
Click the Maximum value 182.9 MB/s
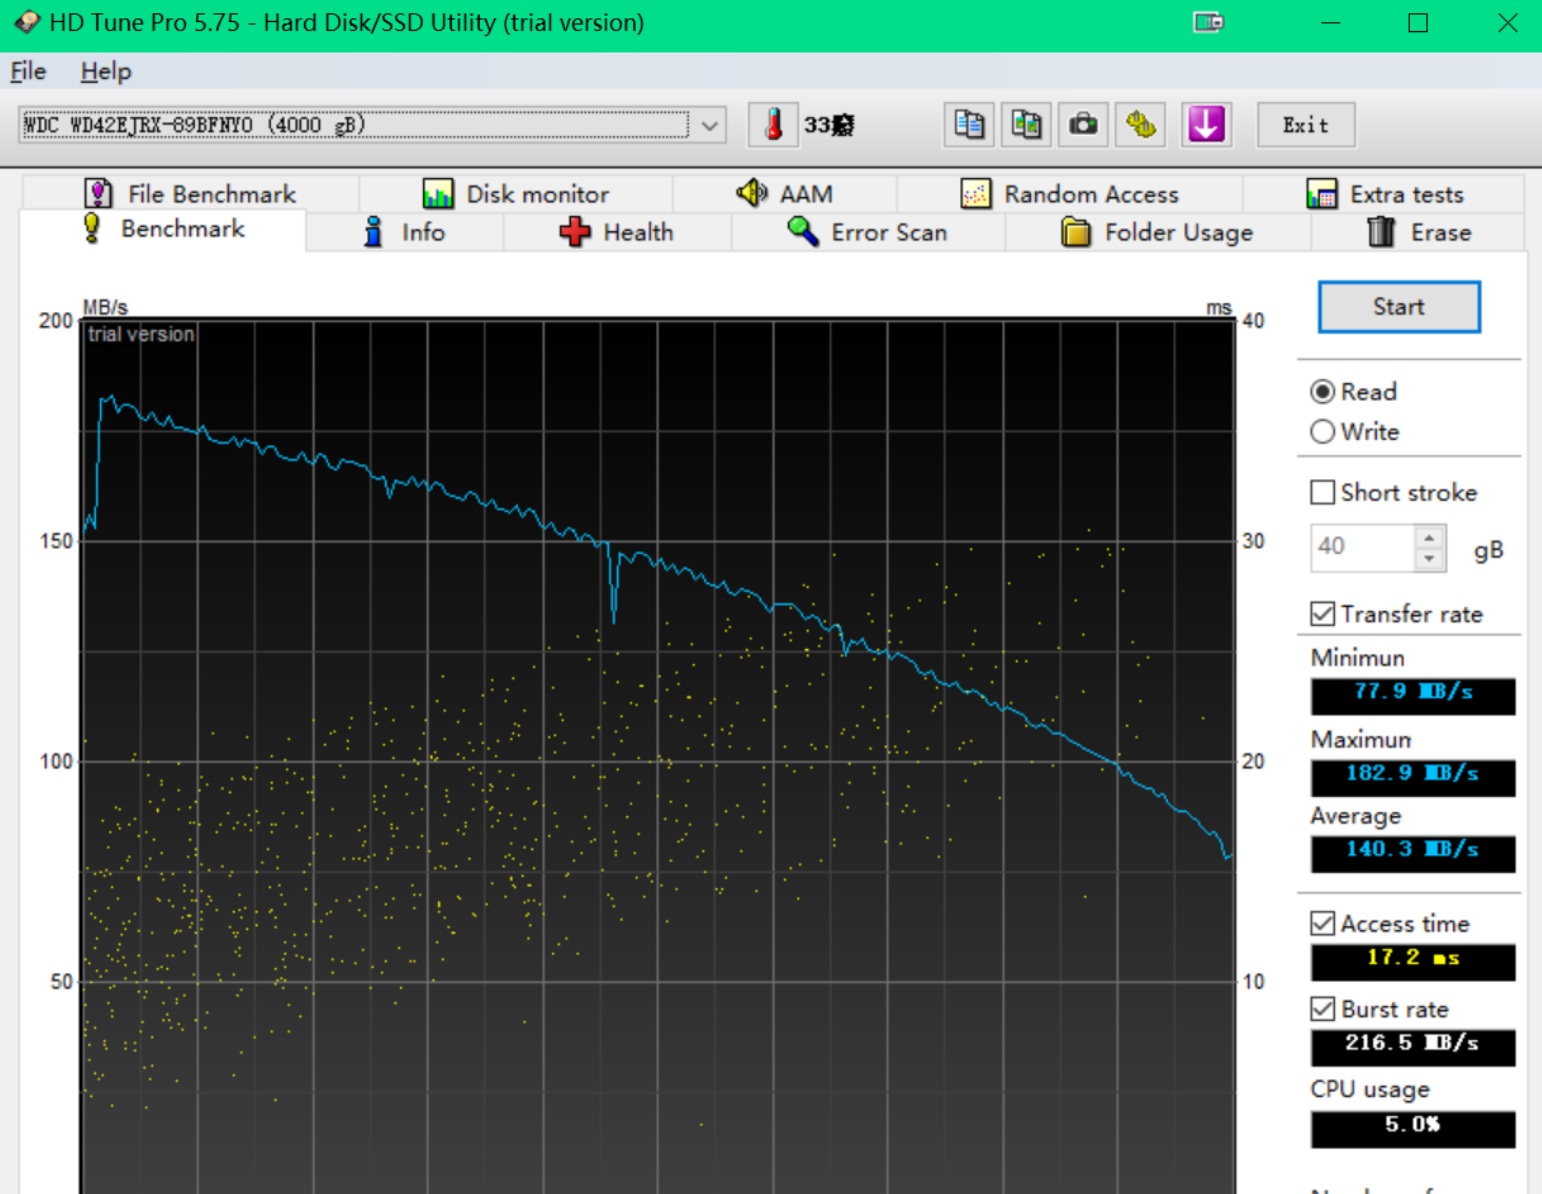coord(1413,777)
